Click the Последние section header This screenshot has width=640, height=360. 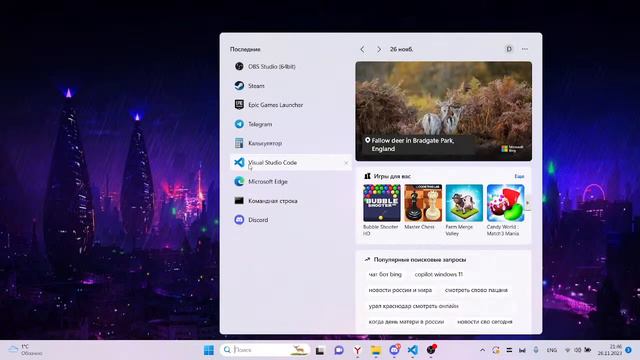(x=245, y=49)
